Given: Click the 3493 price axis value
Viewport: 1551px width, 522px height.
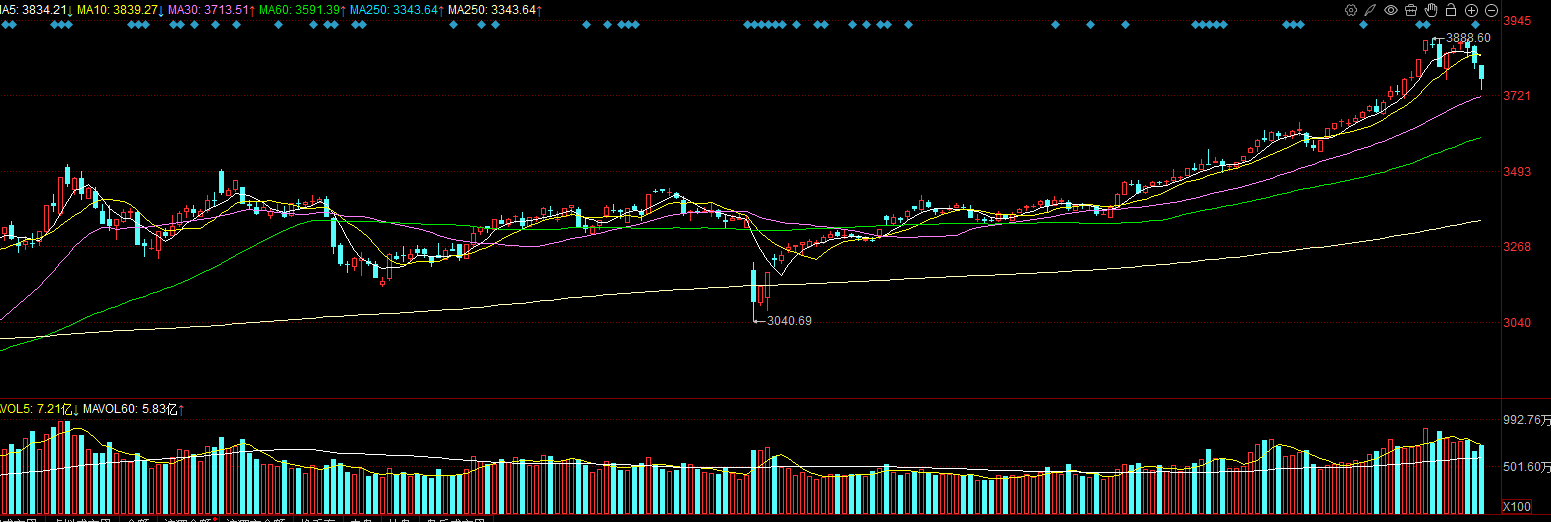Looking at the screenshot, I should (1518, 172).
